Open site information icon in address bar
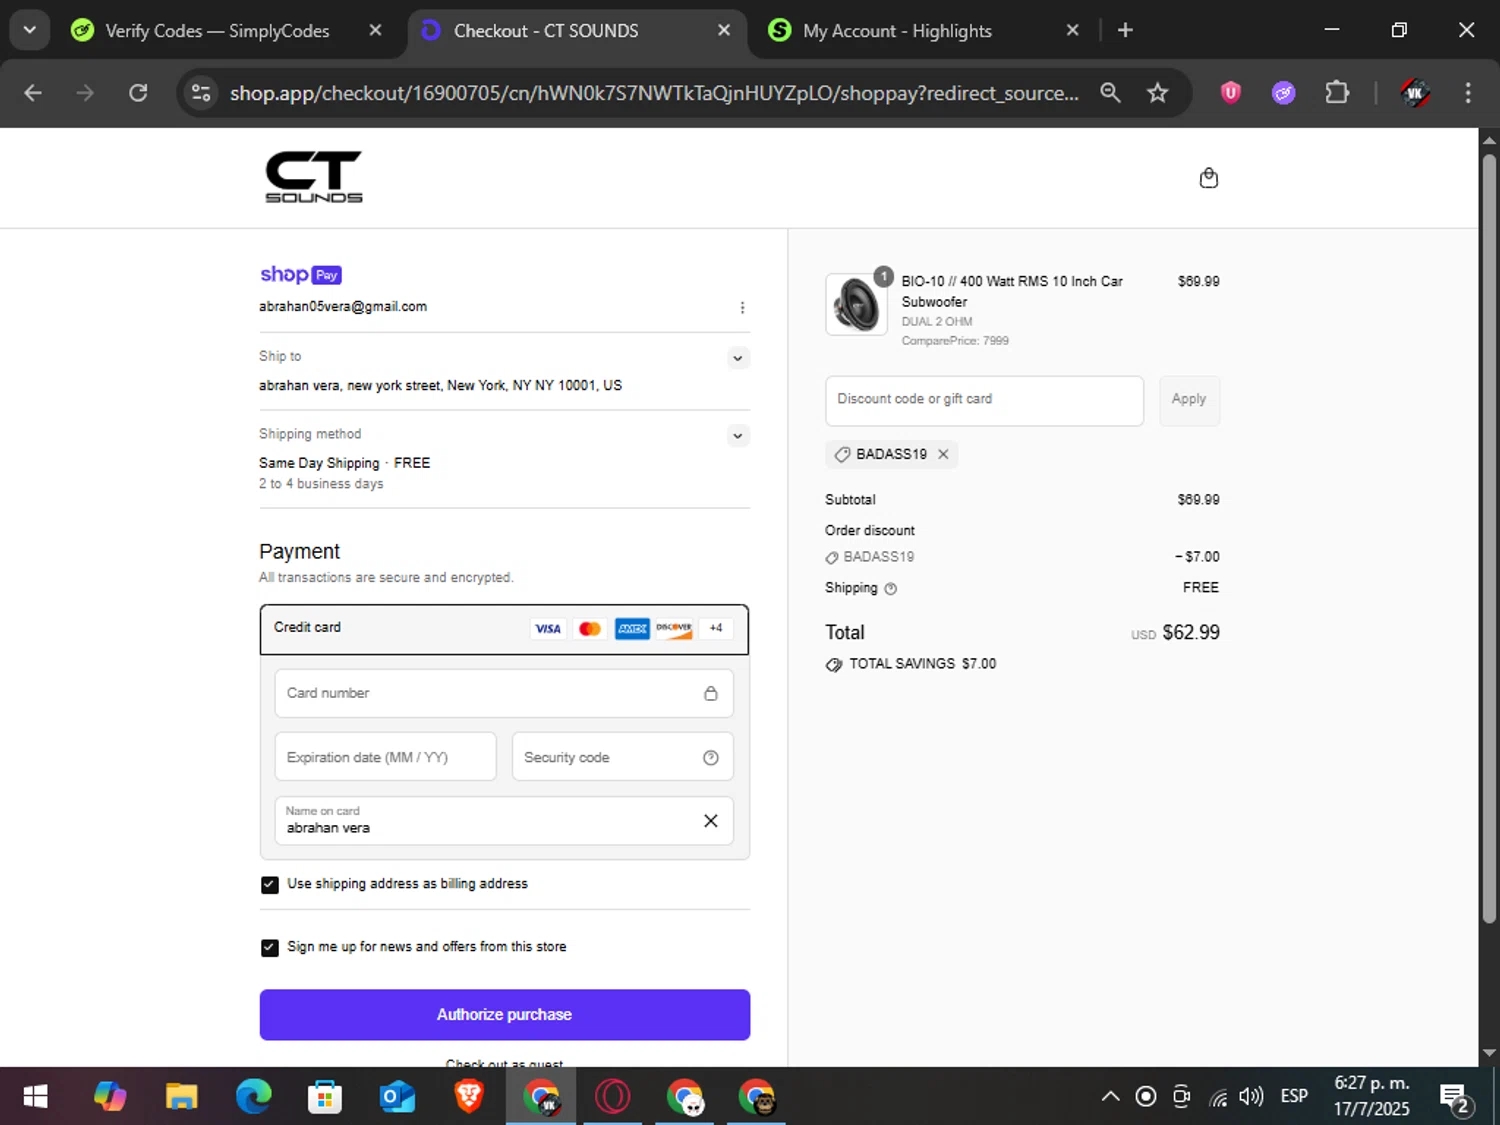Image resolution: width=1500 pixels, height=1125 pixels. pos(201,93)
